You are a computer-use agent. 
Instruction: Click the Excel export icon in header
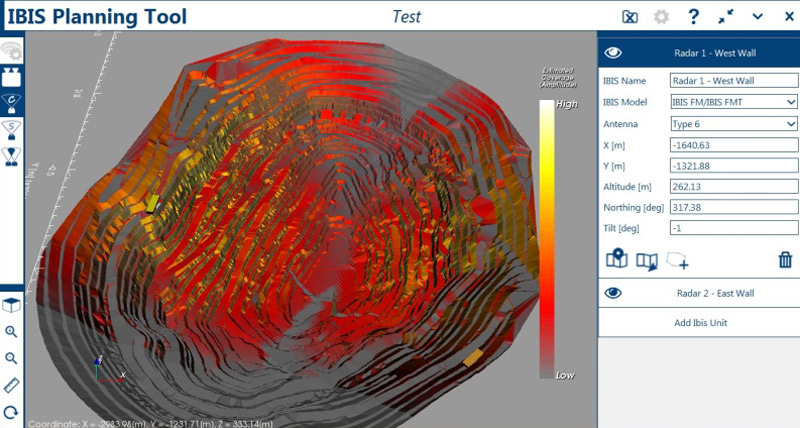click(x=629, y=16)
